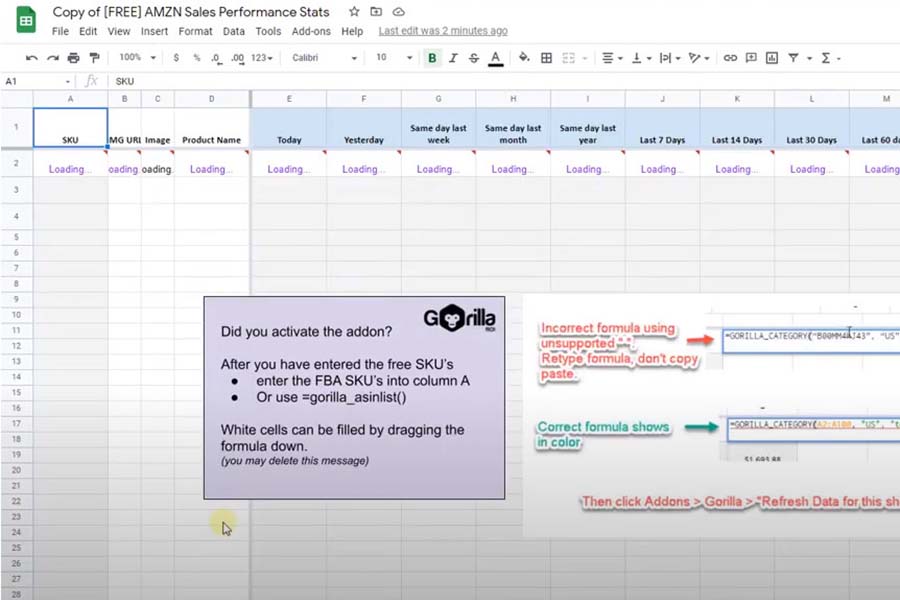Screen dimensions: 900x600
Task: Click the Gorilla ROI logo image
Action: tap(459, 318)
